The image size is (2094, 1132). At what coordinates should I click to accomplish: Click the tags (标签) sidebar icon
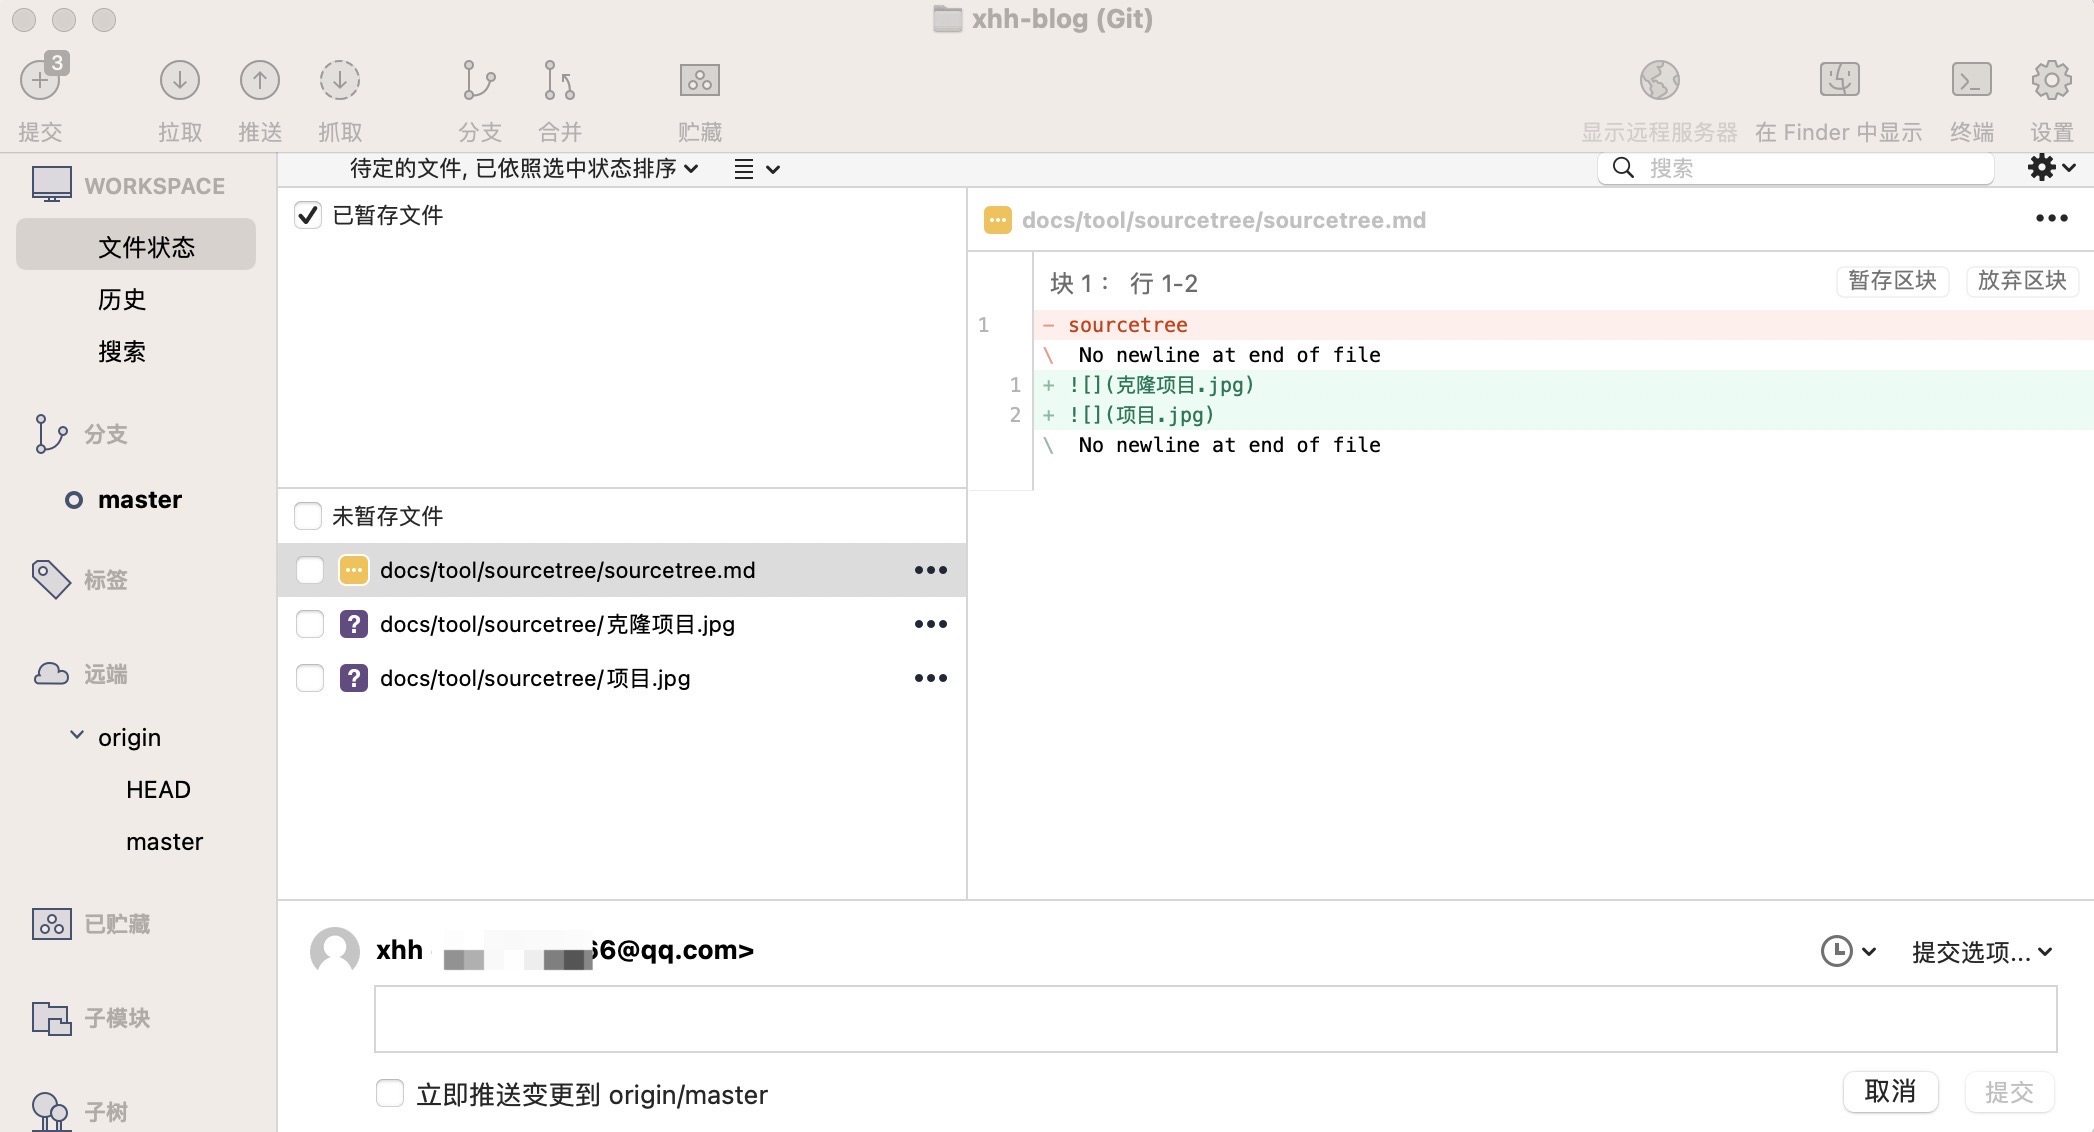(x=51, y=579)
